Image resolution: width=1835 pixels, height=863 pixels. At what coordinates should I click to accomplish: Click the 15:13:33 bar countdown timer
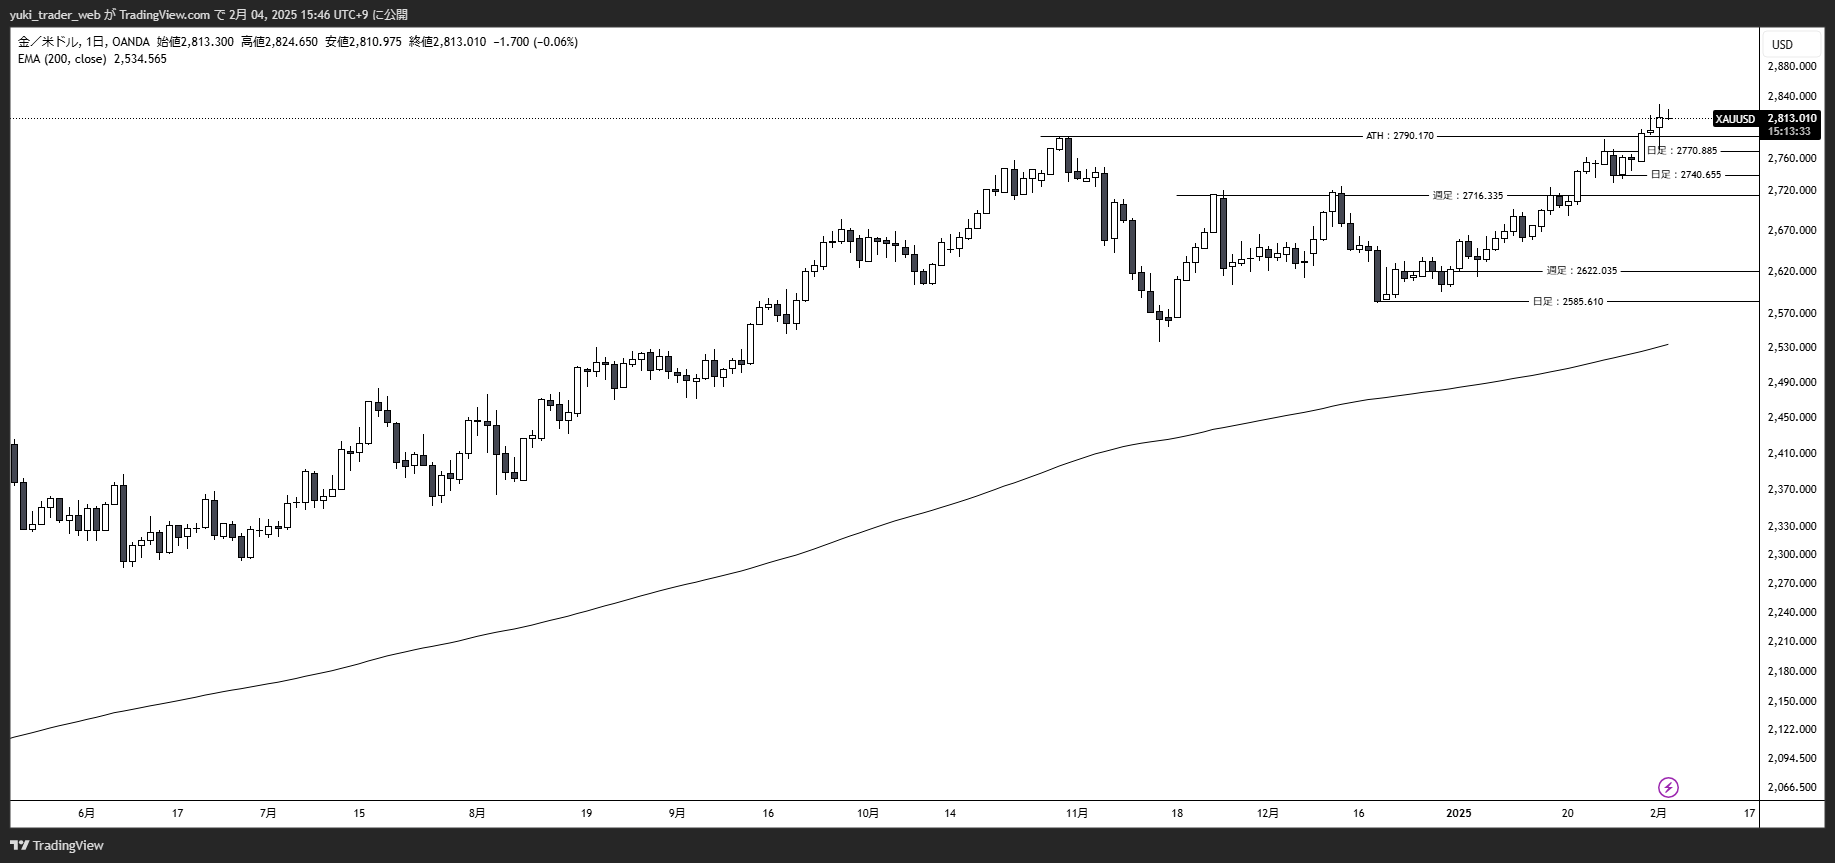[1789, 131]
